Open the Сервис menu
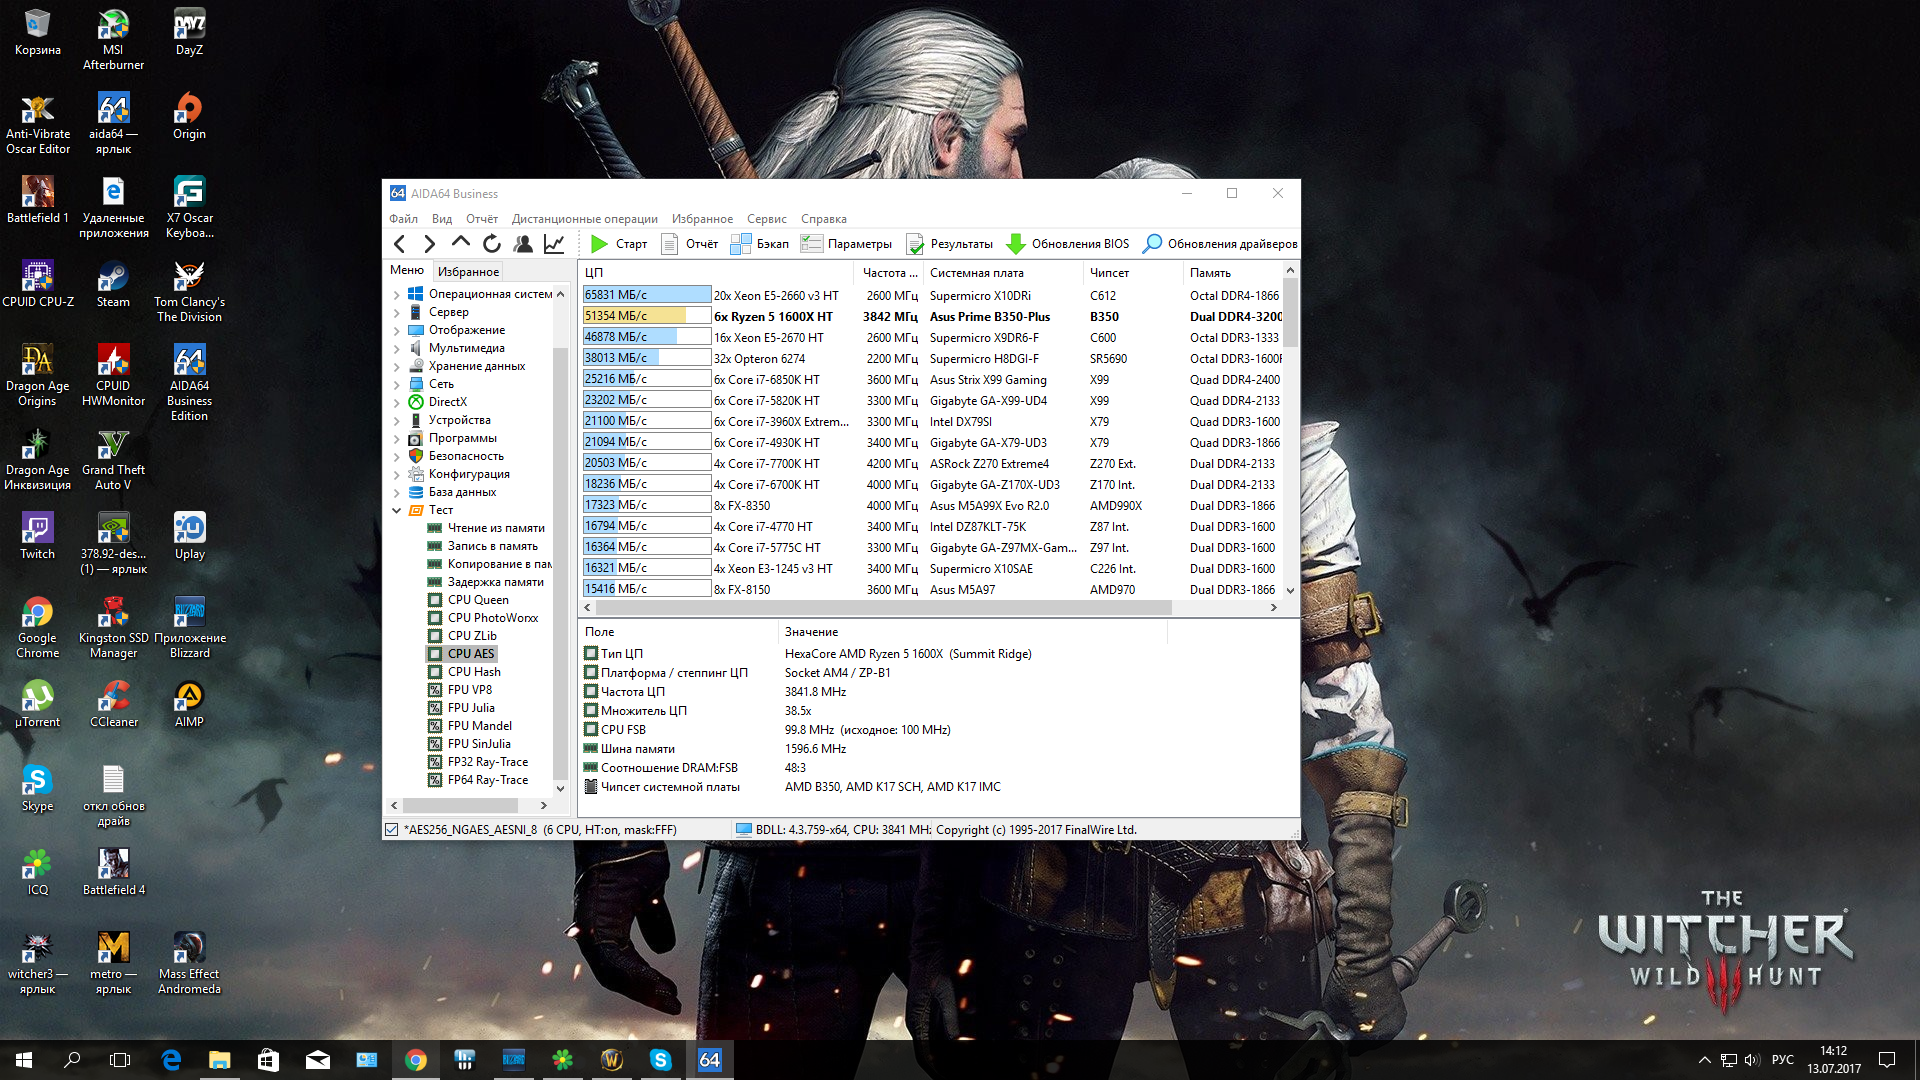The image size is (1920, 1080). [766, 219]
